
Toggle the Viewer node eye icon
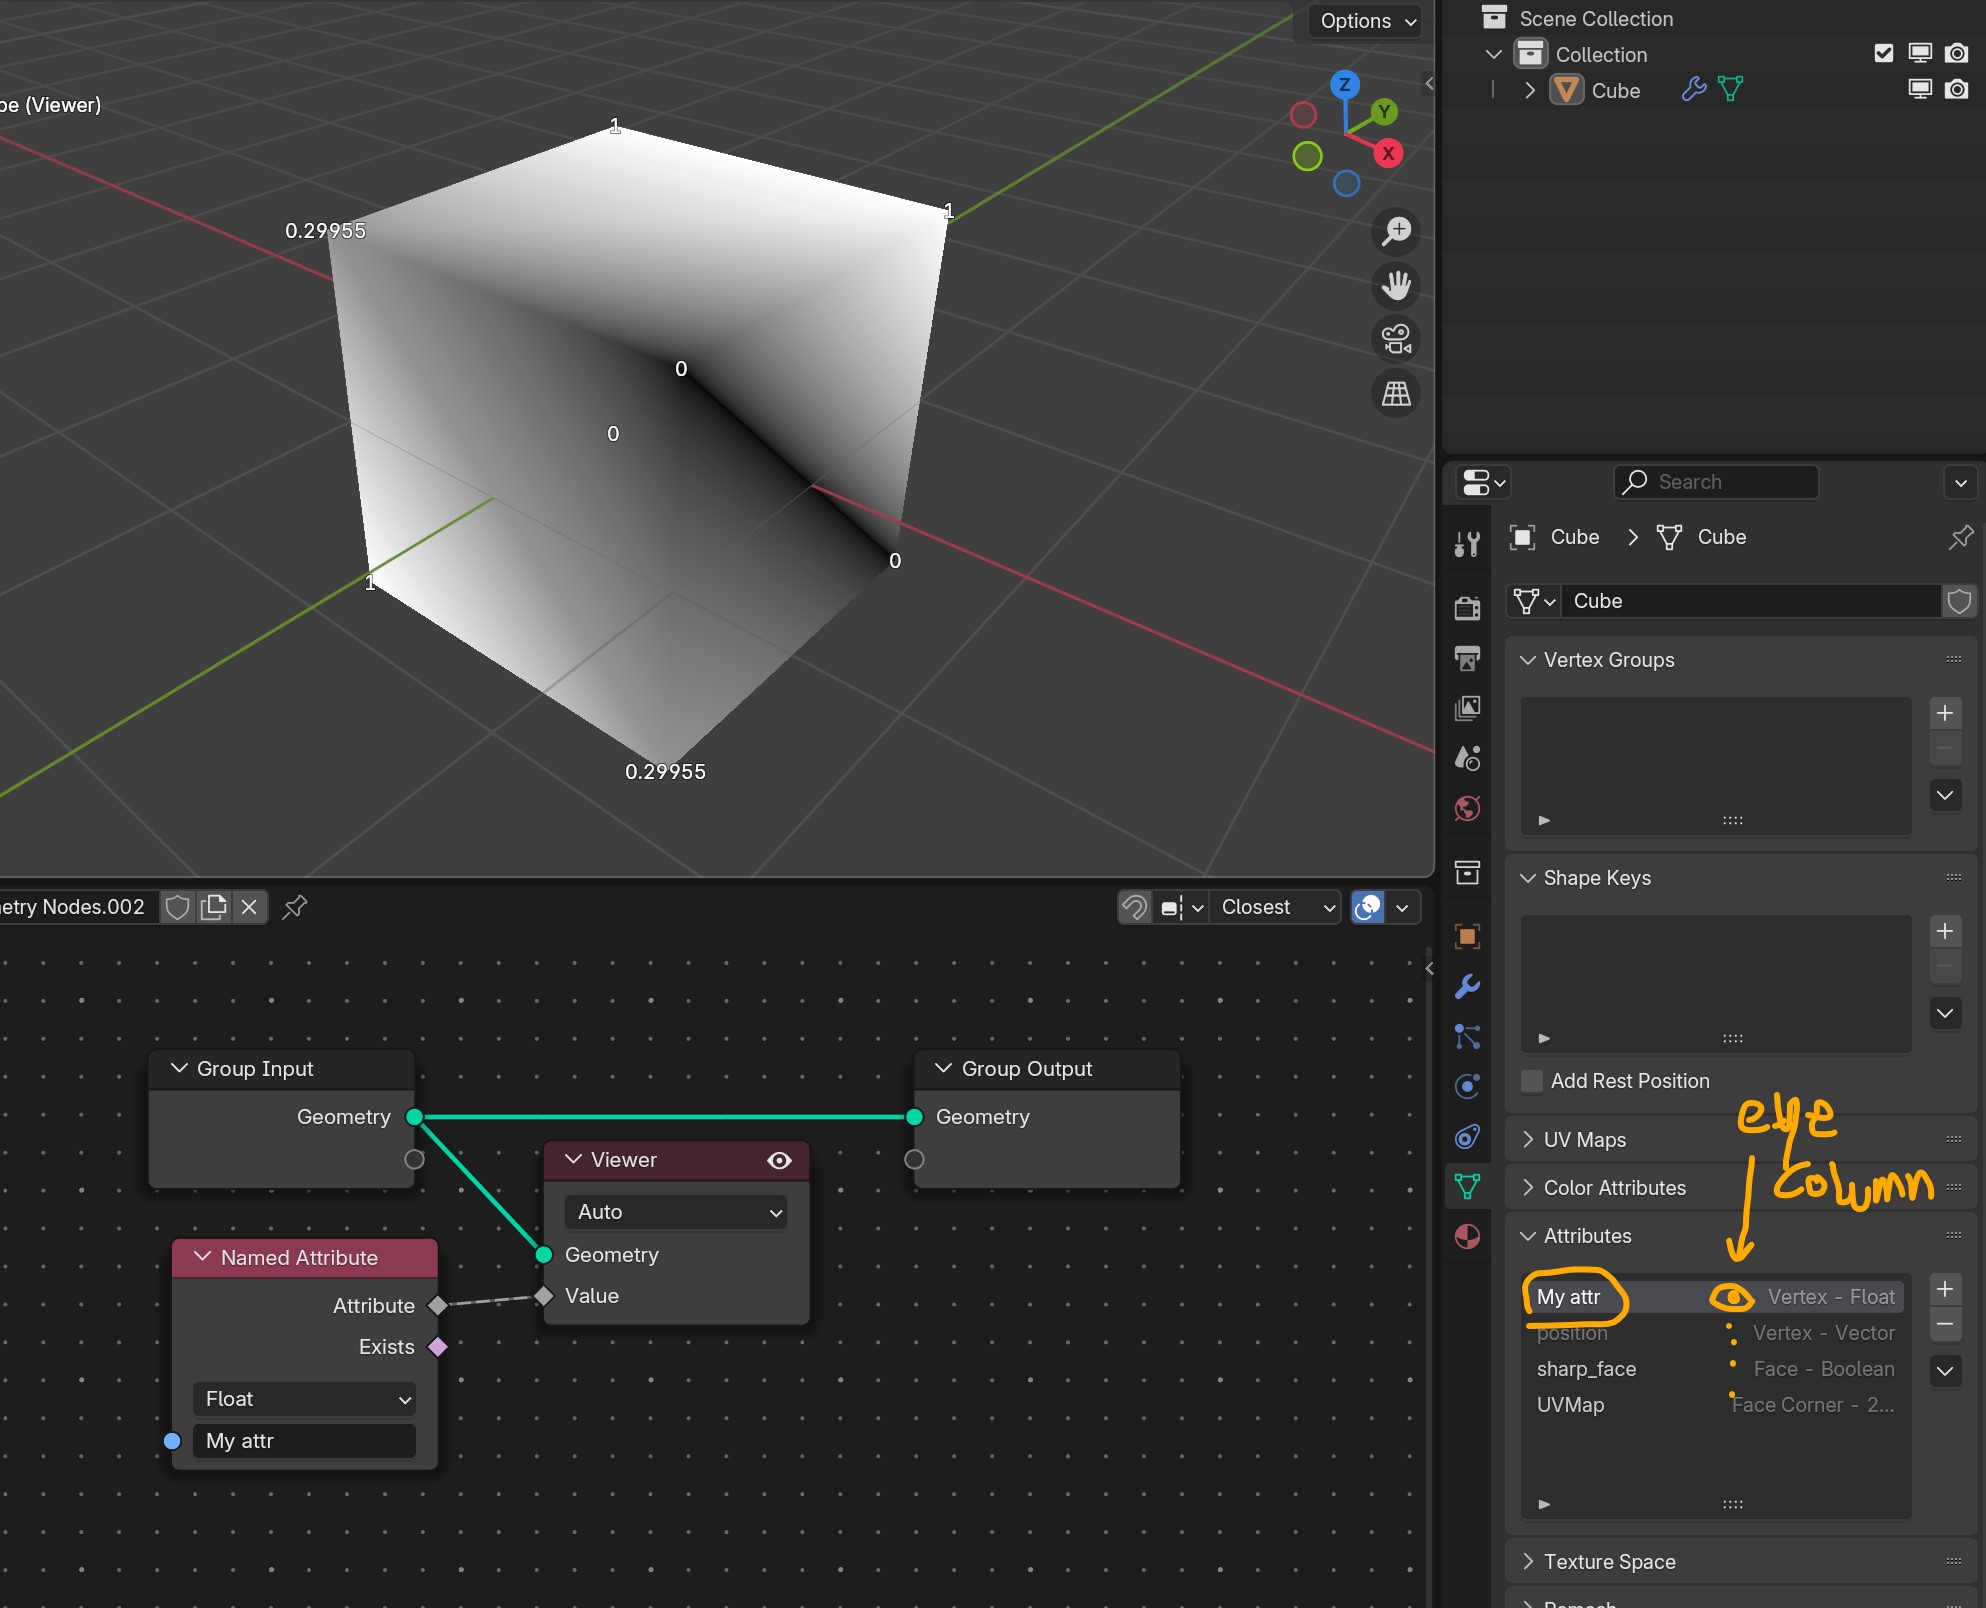[779, 1160]
